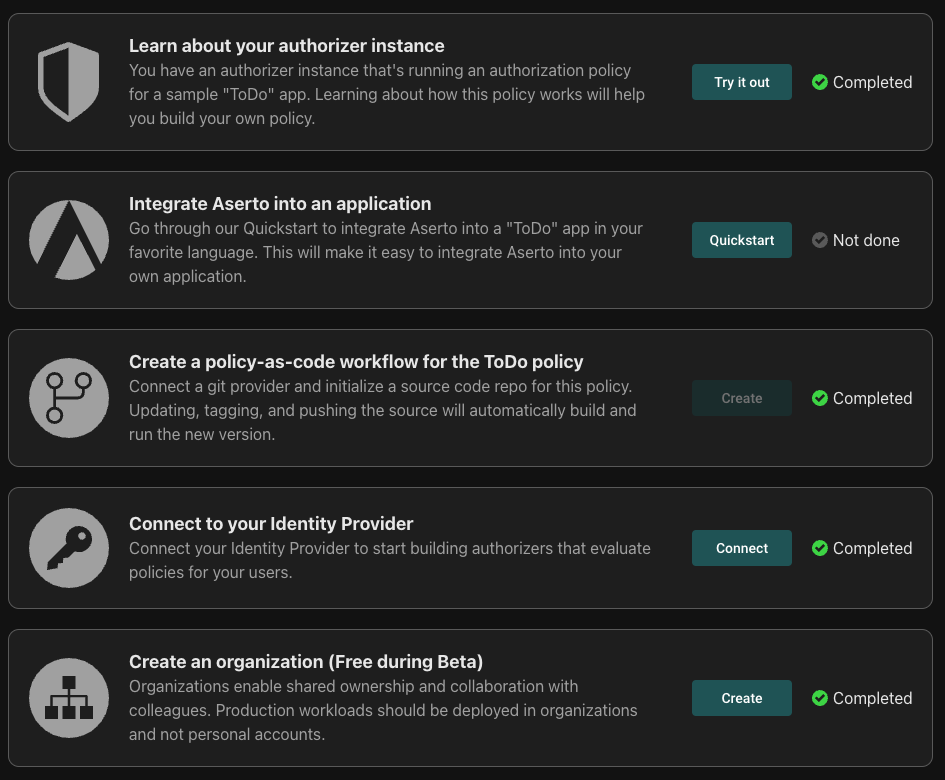
Task: Click Create button for organization
Action: click(741, 698)
